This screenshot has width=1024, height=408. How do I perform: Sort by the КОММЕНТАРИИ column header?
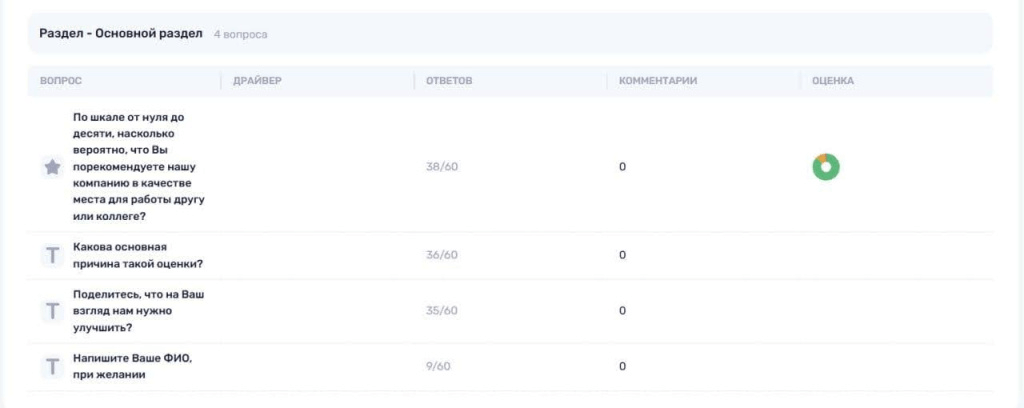(x=658, y=81)
